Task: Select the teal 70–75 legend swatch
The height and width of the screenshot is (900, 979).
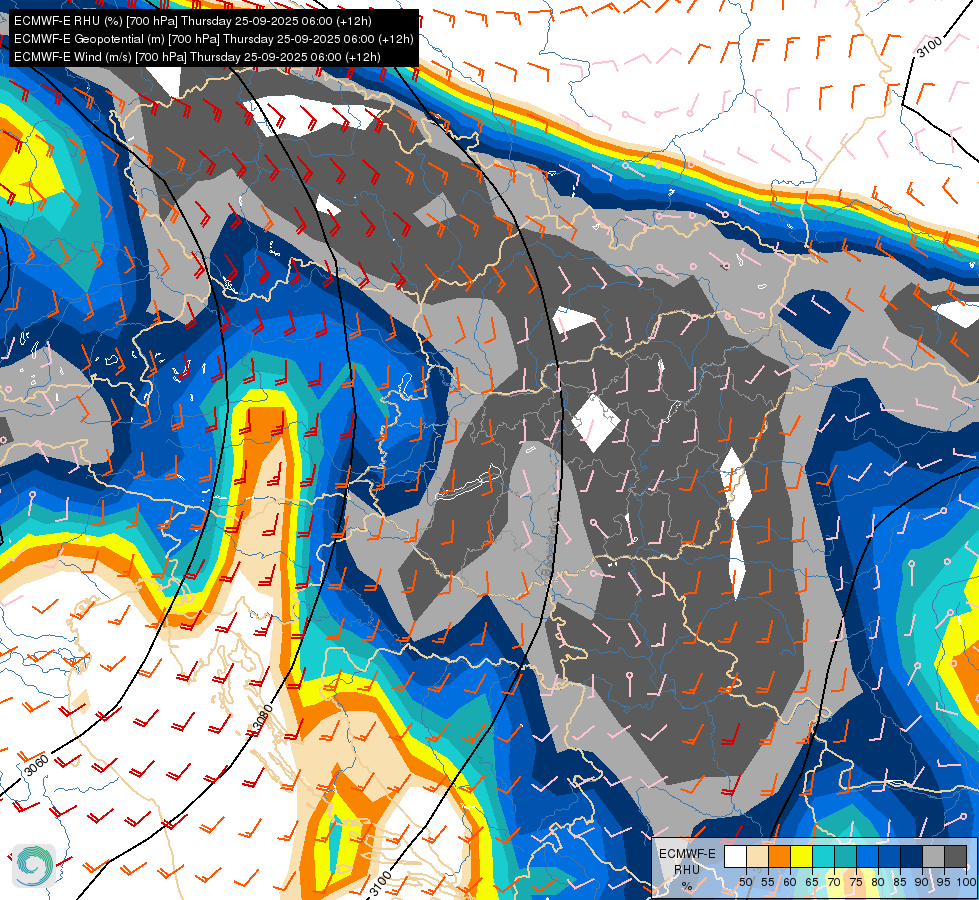Action: tap(846, 856)
